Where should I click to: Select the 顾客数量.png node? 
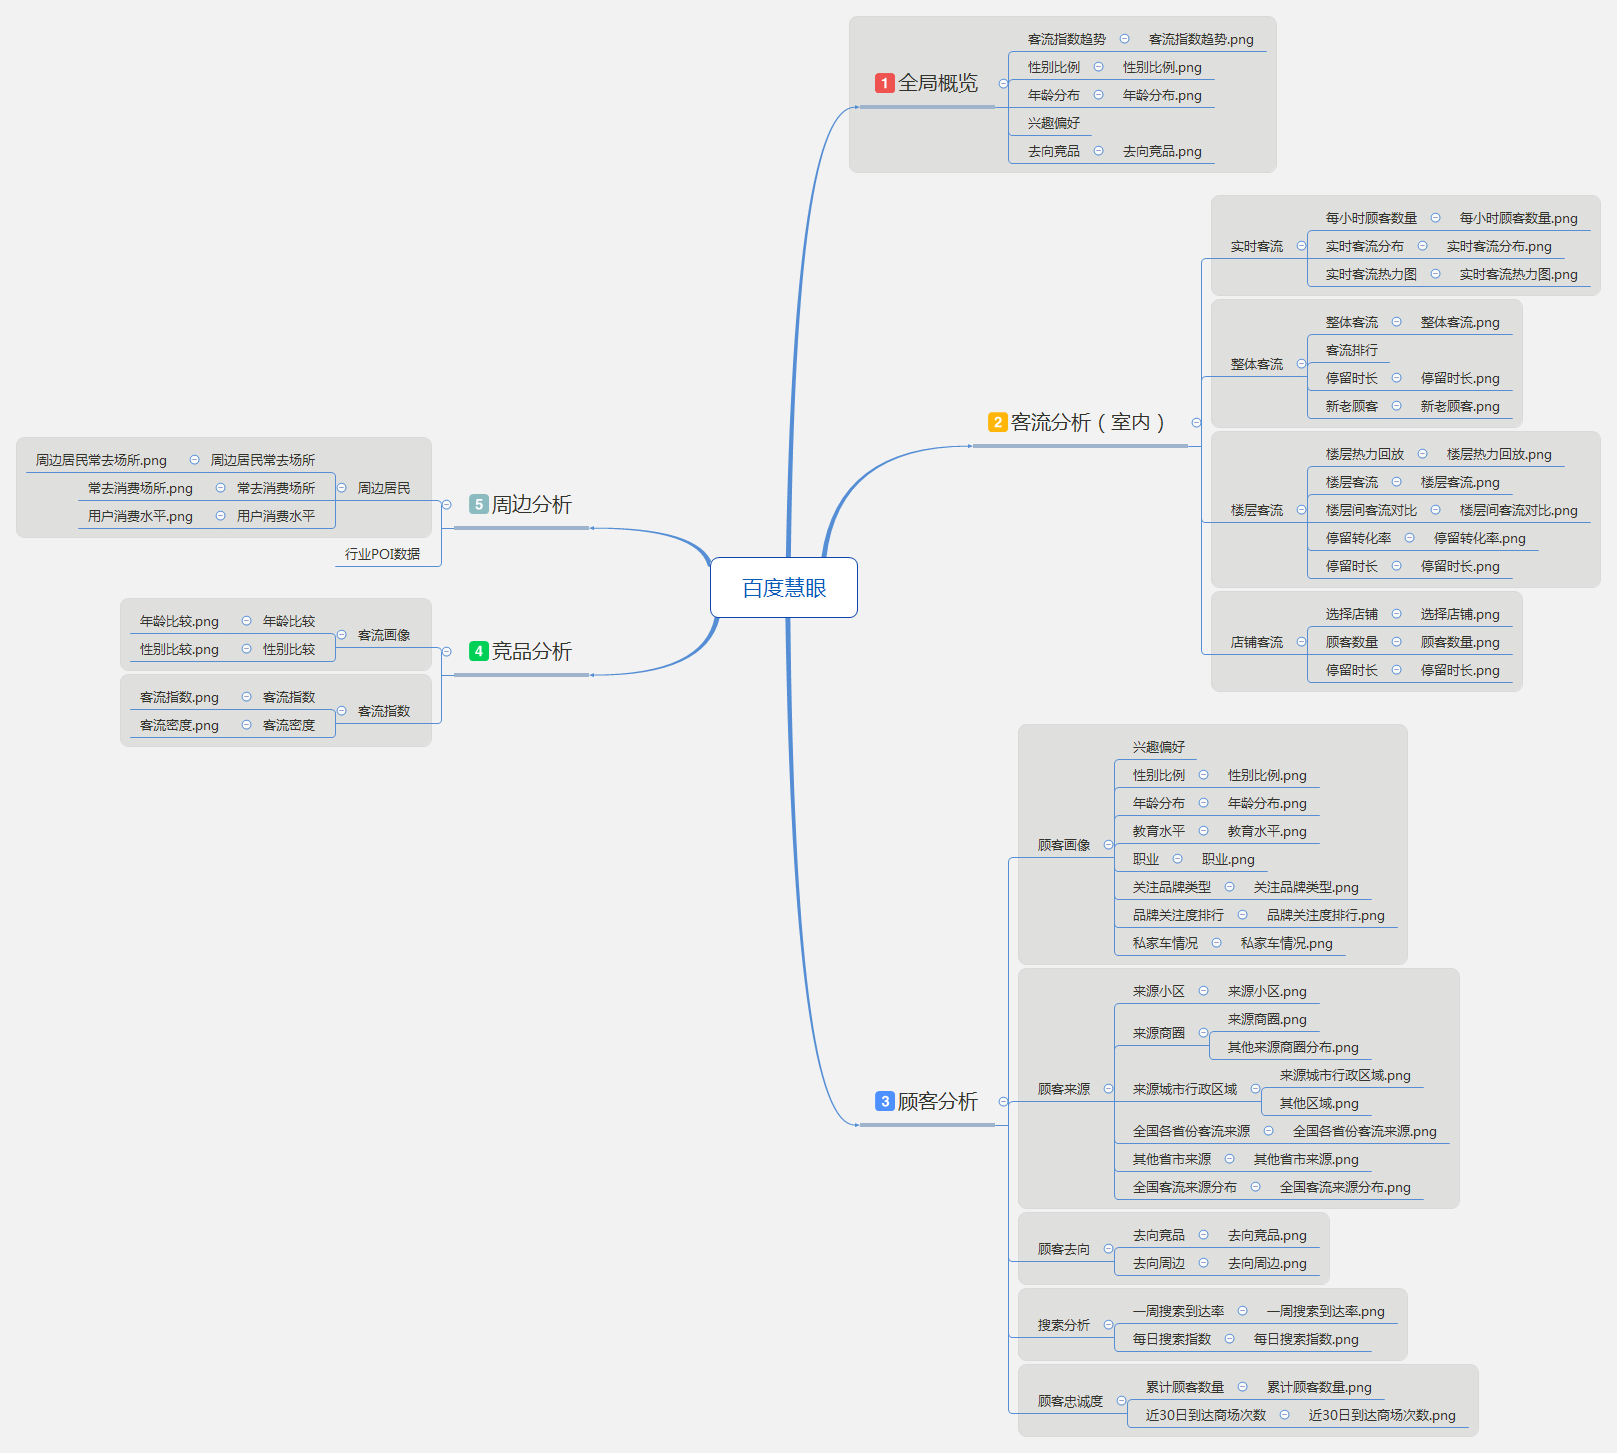[1460, 642]
